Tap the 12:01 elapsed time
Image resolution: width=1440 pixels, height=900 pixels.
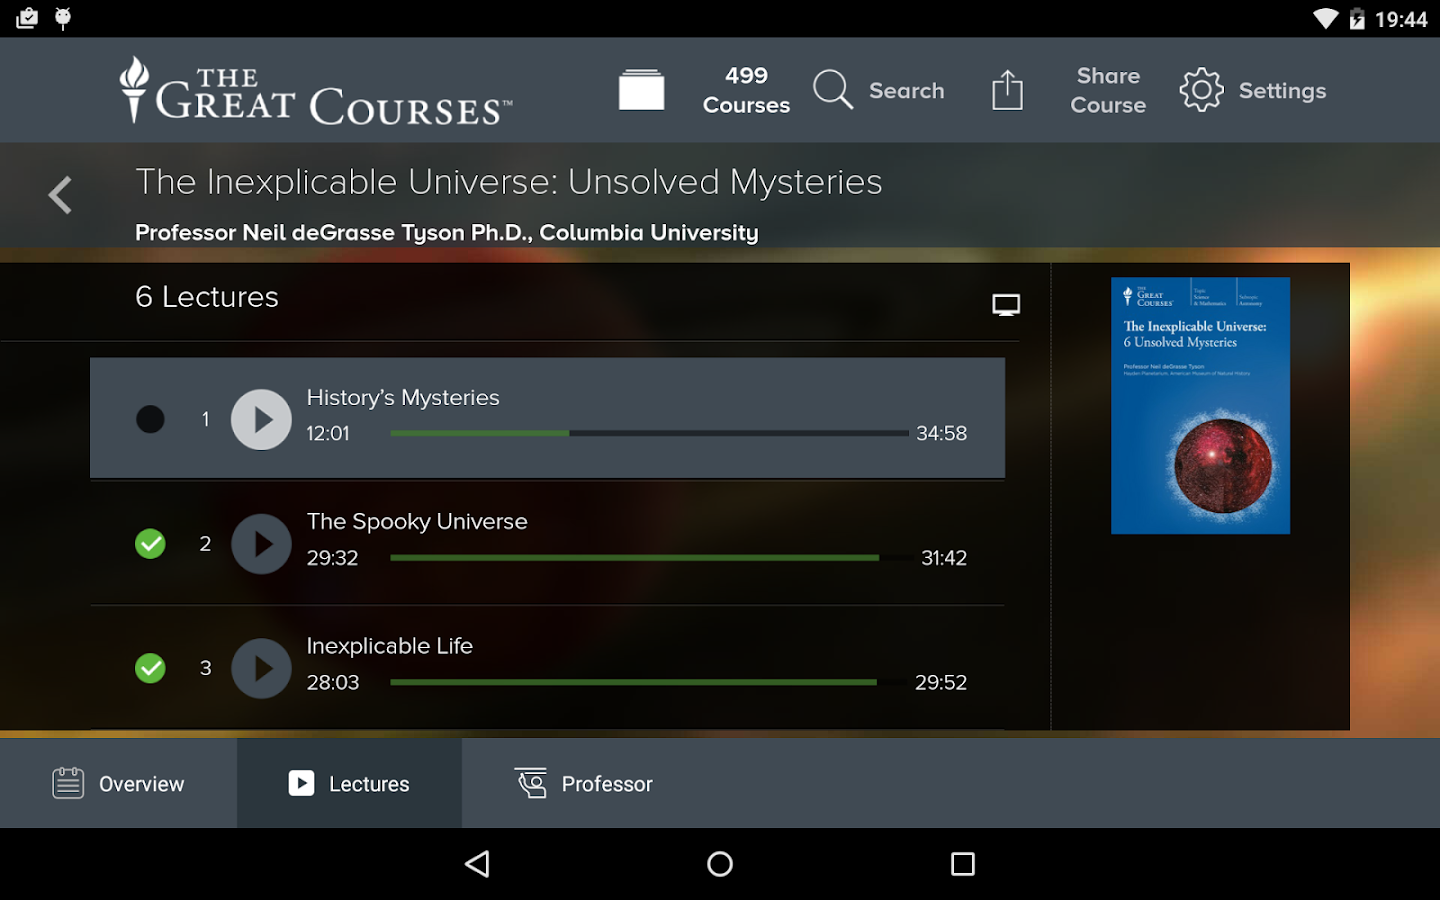pyautogui.click(x=328, y=433)
